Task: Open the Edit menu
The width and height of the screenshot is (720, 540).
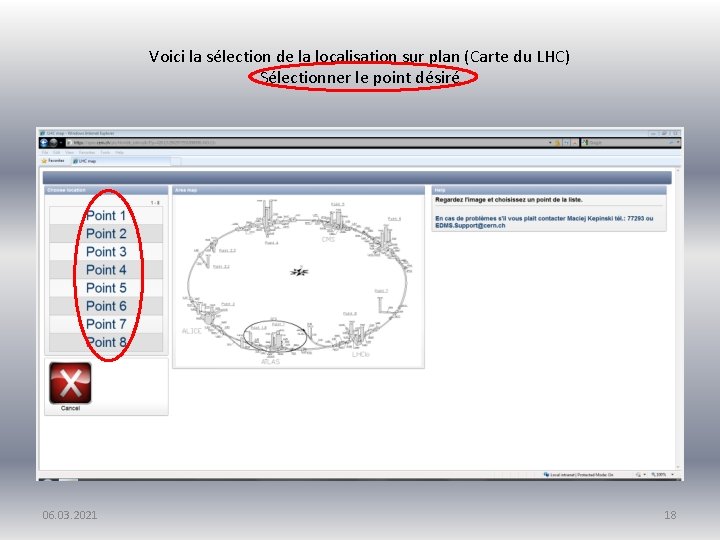Action: (56, 152)
